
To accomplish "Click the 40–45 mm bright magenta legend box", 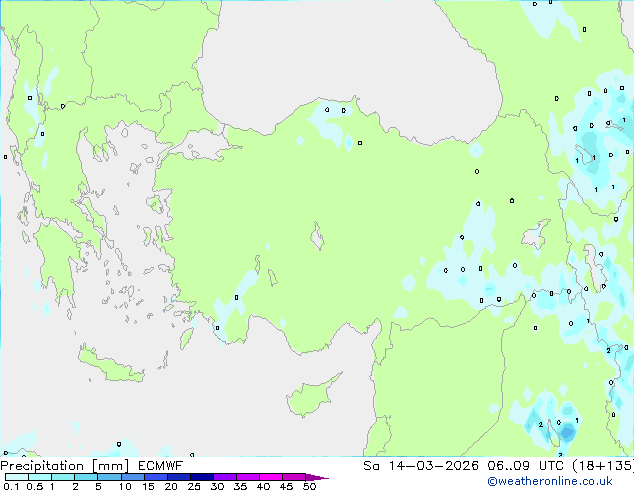I will point(271,477).
